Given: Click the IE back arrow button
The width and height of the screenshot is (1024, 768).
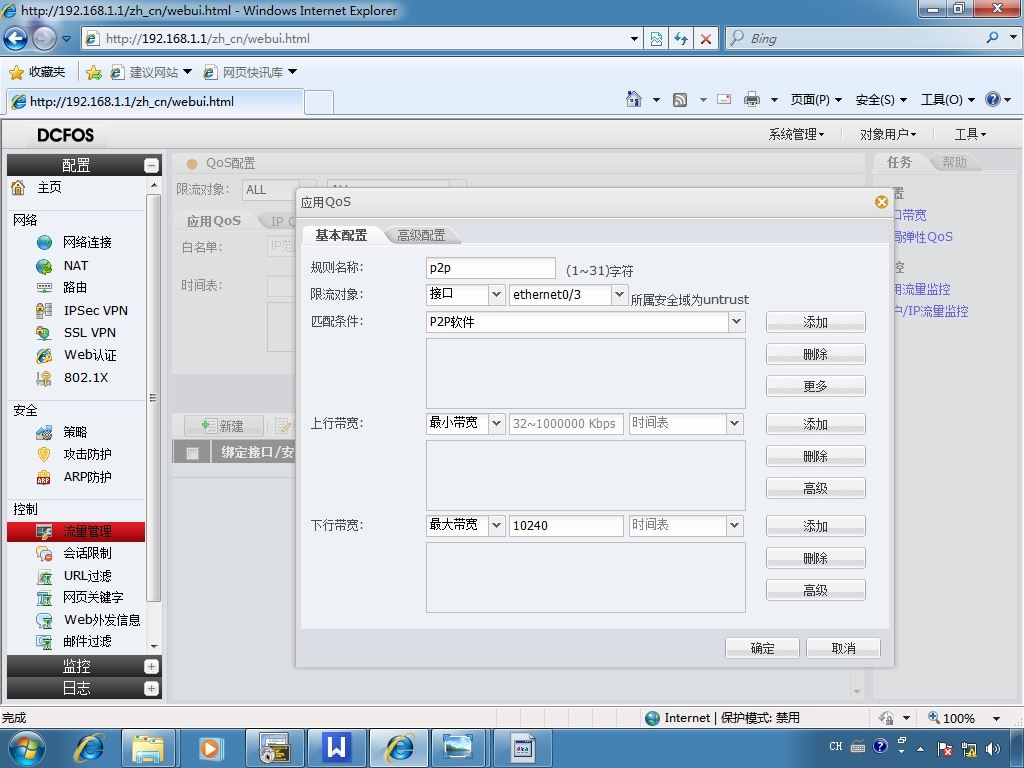Looking at the screenshot, I should [x=16, y=39].
